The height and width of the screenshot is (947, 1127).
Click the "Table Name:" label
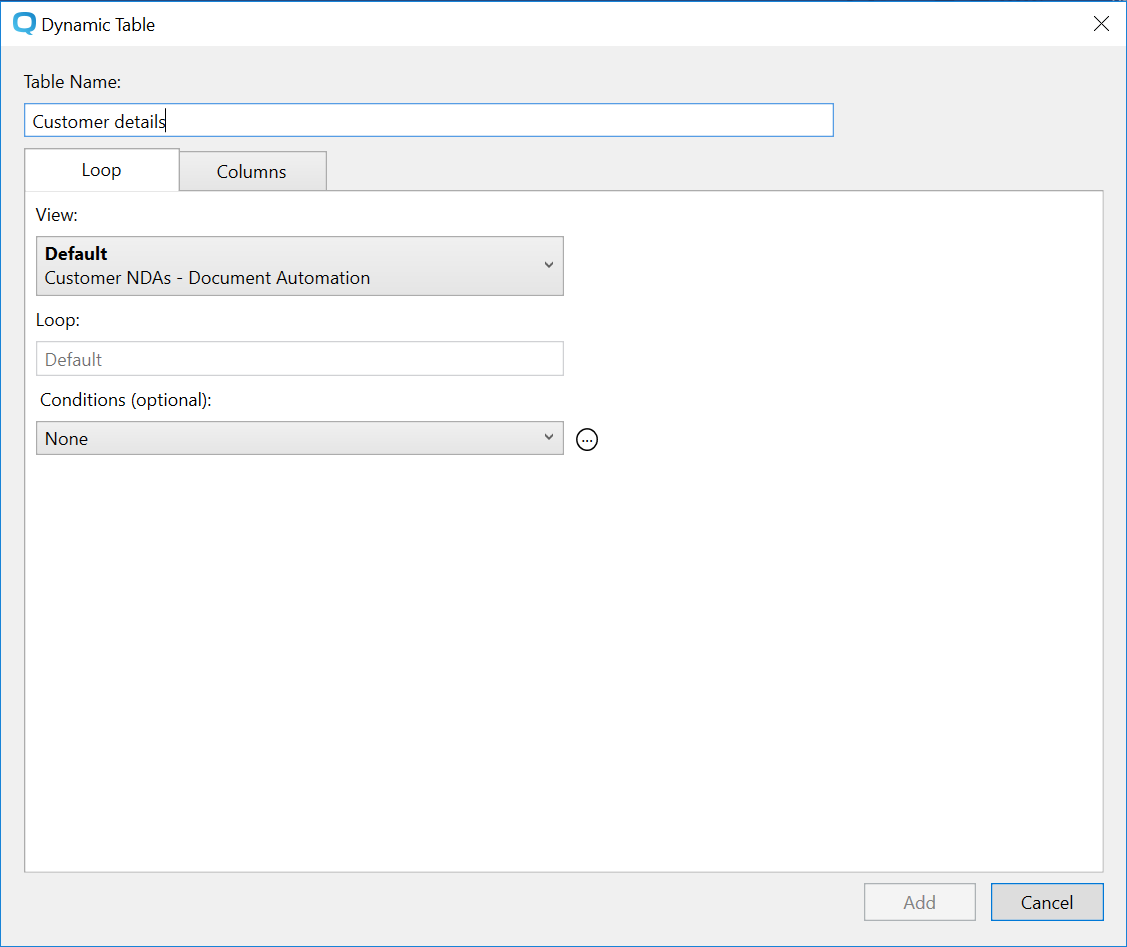pos(72,82)
